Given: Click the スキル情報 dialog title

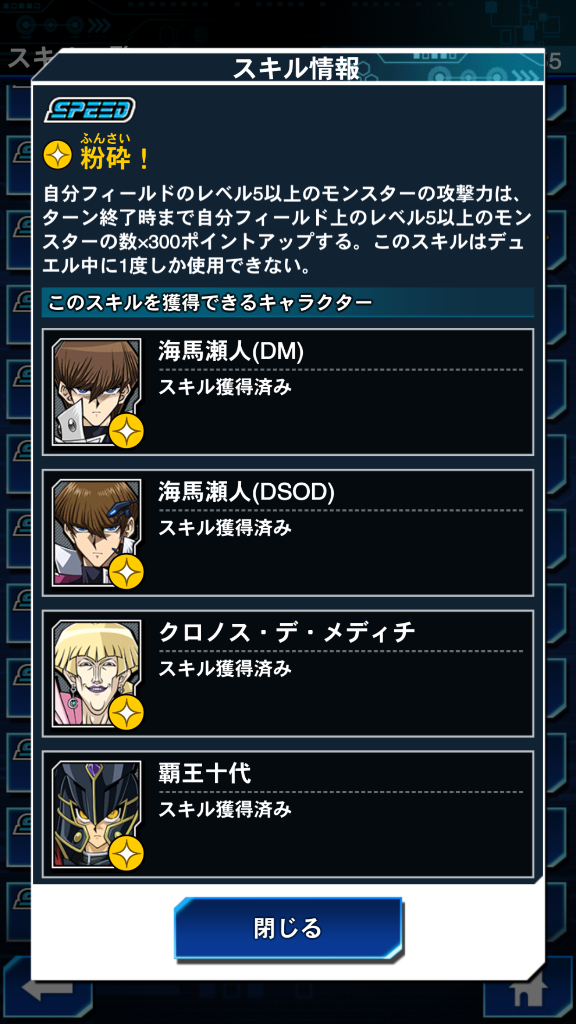Looking at the screenshot, I should pyautogui.click(x=296, y=69).
